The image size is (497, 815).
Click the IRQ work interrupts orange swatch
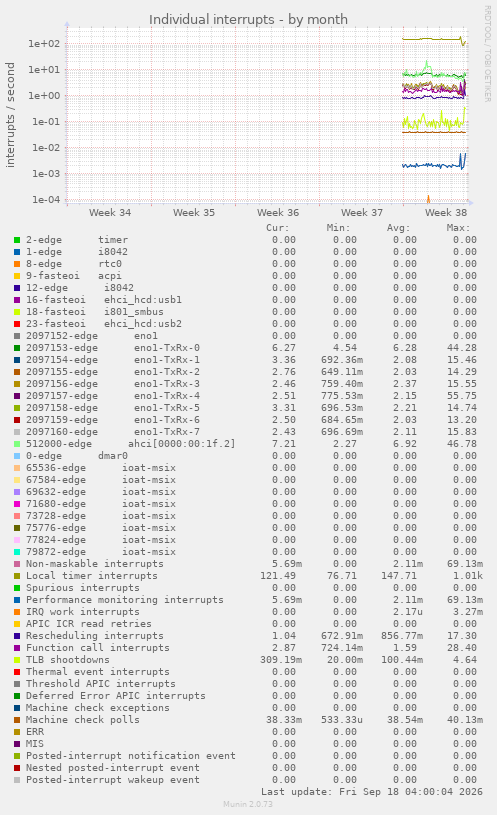17,612
